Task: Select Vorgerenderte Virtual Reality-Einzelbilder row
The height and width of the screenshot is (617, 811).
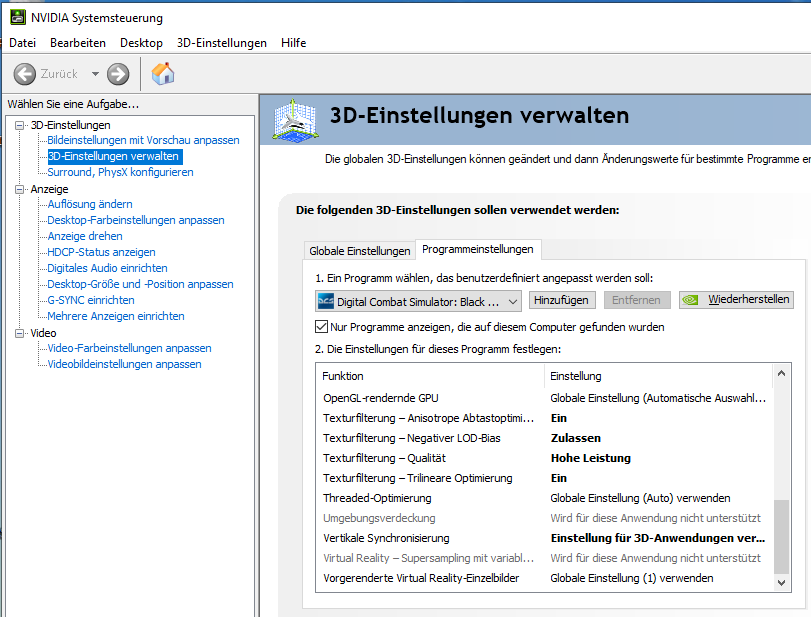Action: [x=545, y=578]
